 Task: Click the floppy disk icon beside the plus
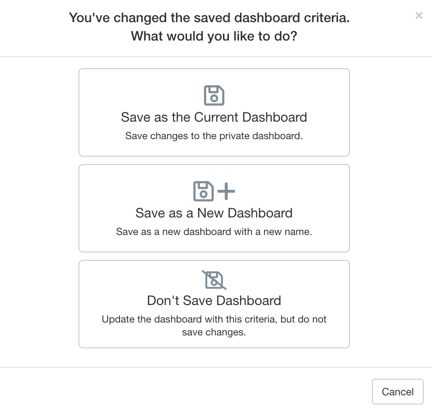pyautogui.click(x=203, y=191)
